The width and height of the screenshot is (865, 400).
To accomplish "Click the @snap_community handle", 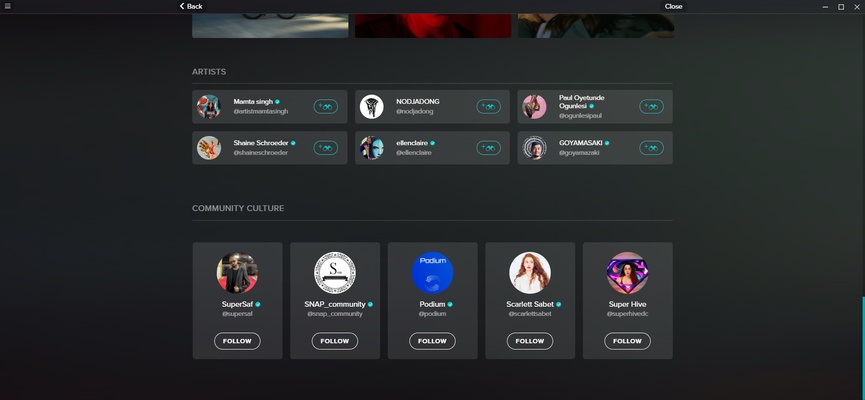I will click(x=335, y=314).
